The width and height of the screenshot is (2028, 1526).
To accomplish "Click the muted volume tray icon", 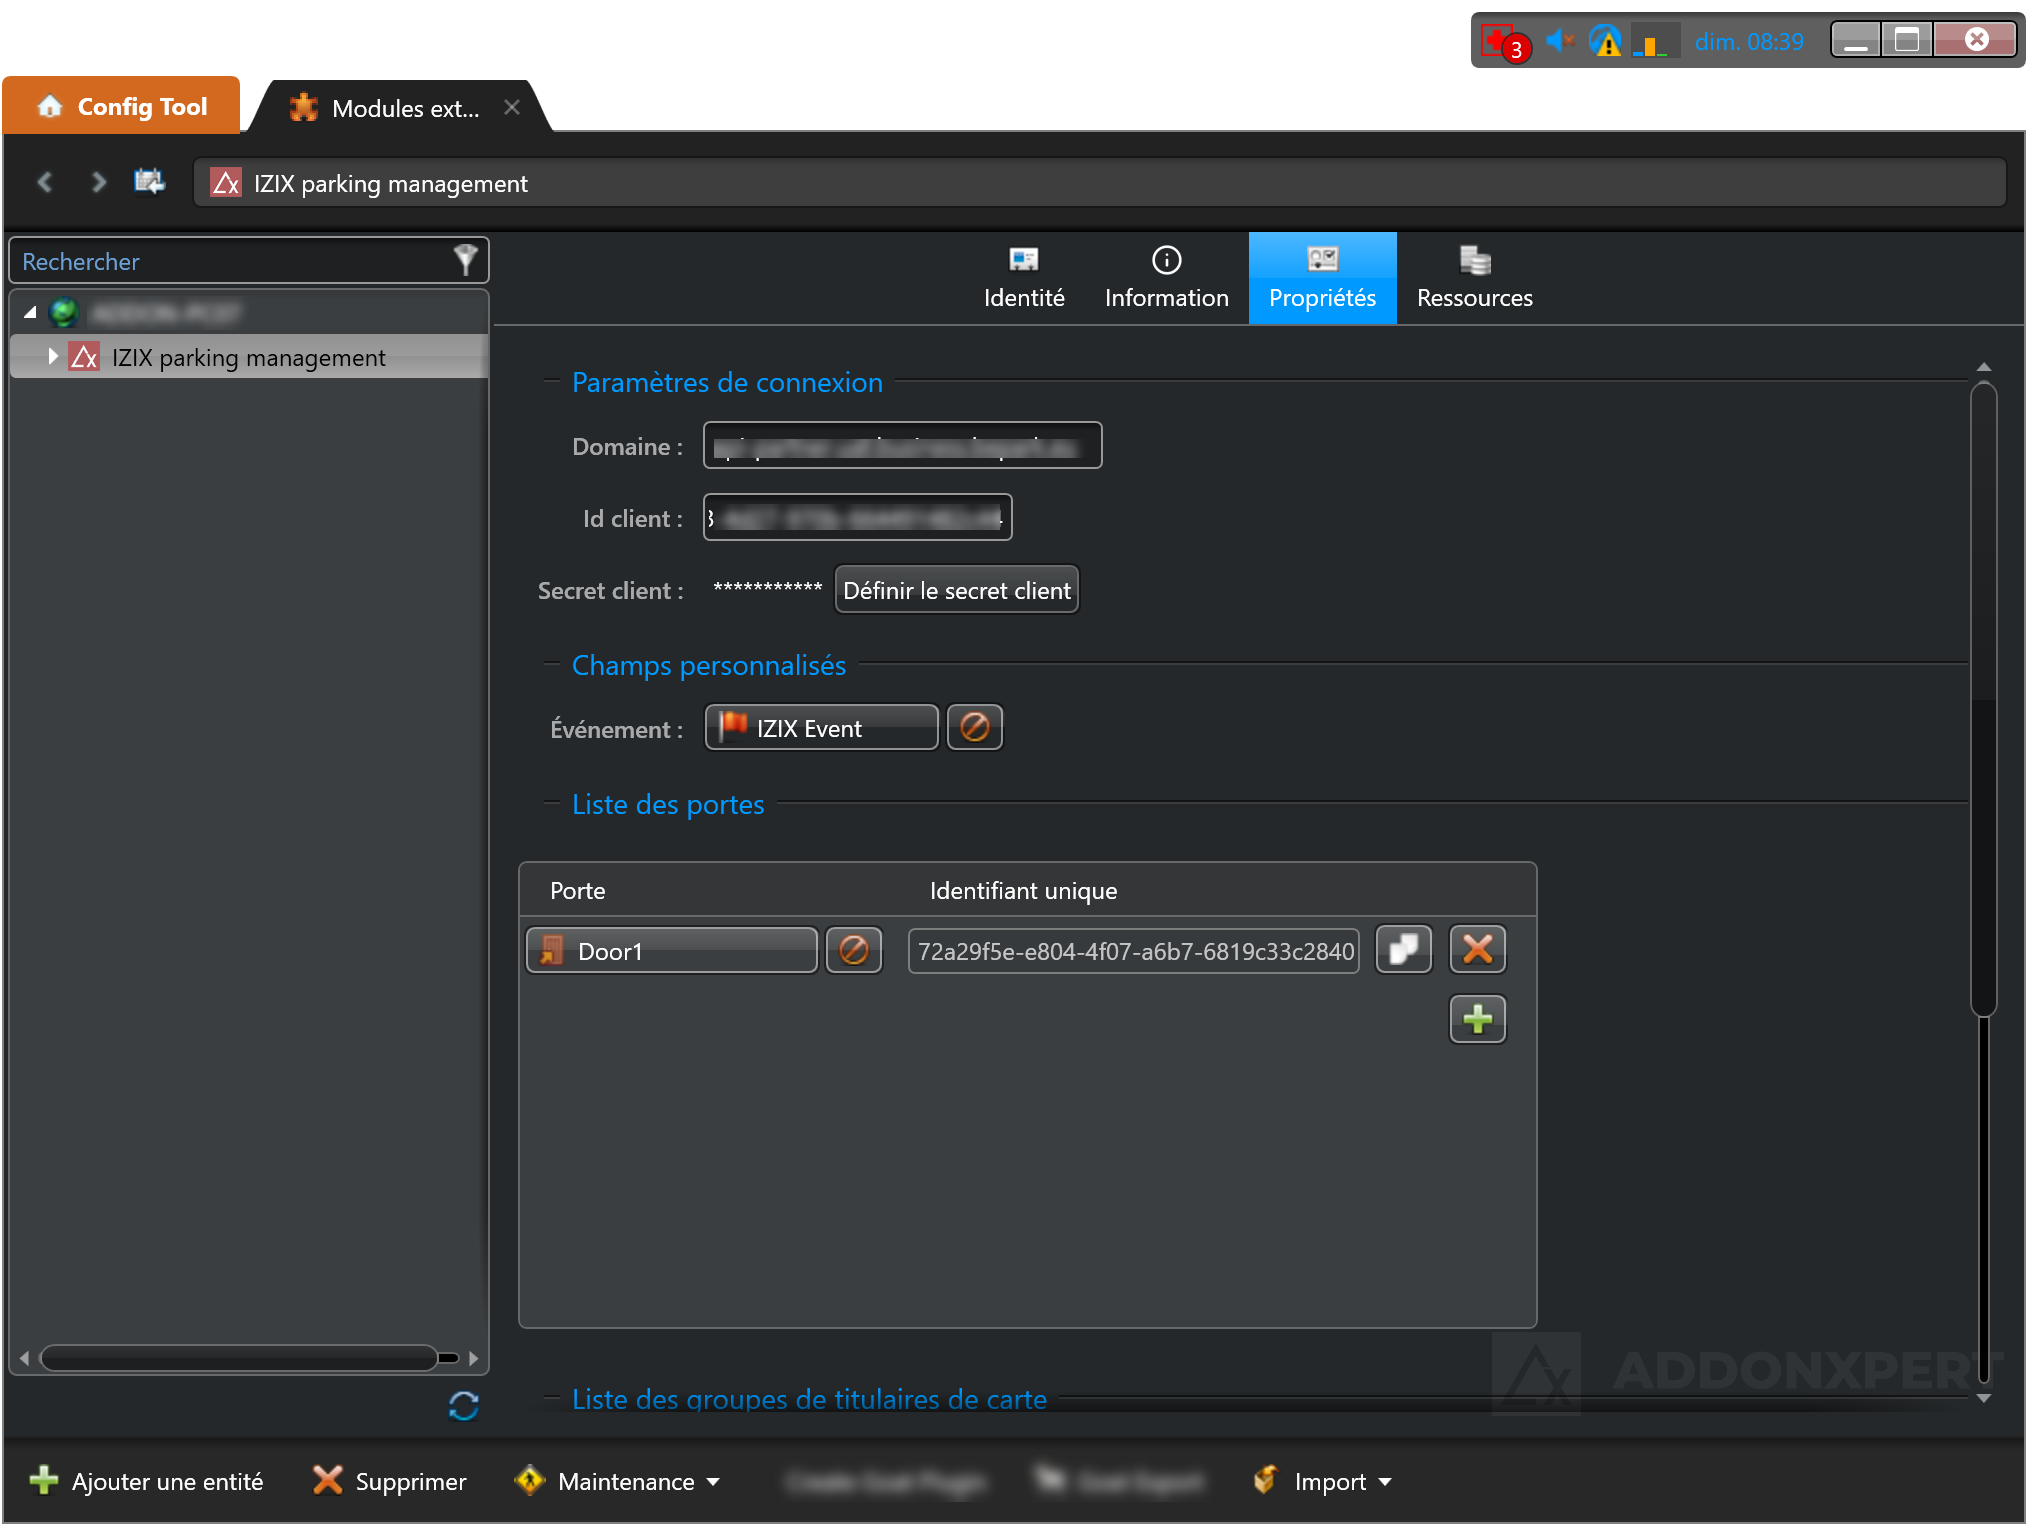I will (x=1558, y=41).
